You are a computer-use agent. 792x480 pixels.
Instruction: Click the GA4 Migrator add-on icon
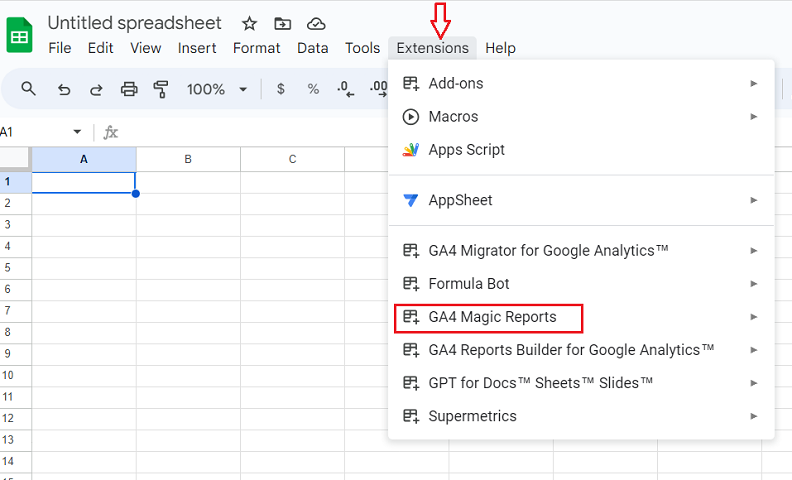pyautogui.click(x=411, y=251)
